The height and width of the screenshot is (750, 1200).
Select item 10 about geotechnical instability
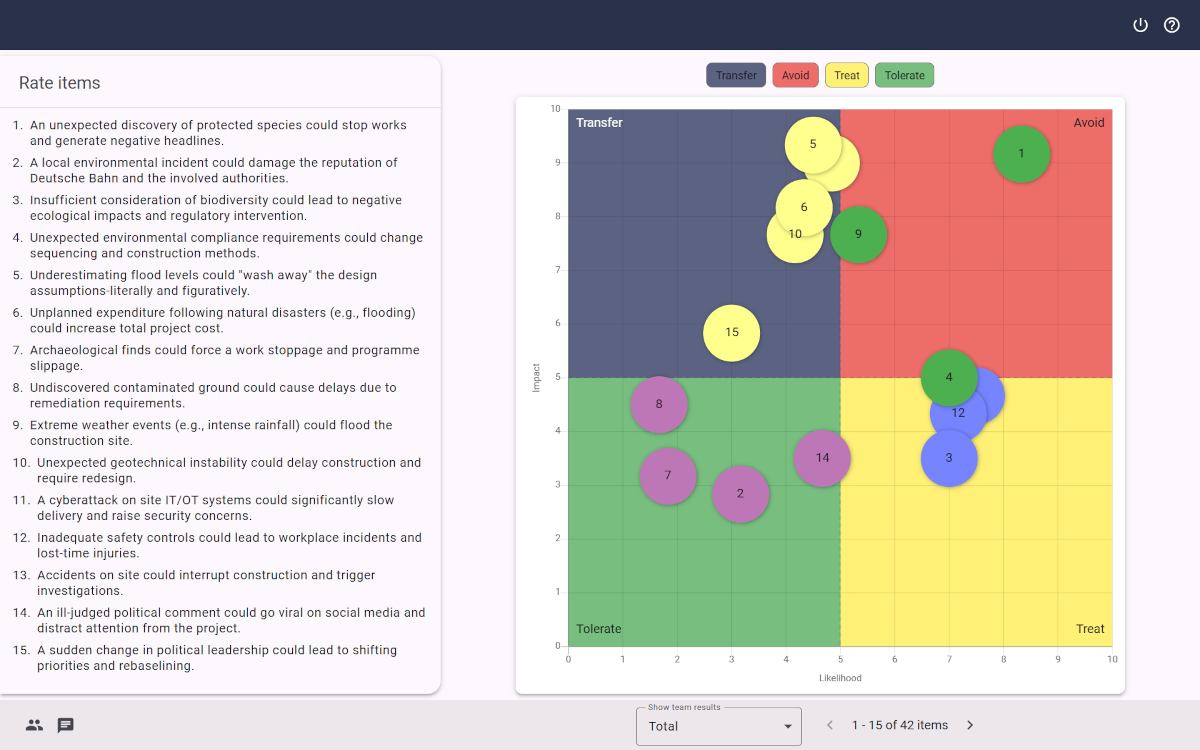pos(220,470)
